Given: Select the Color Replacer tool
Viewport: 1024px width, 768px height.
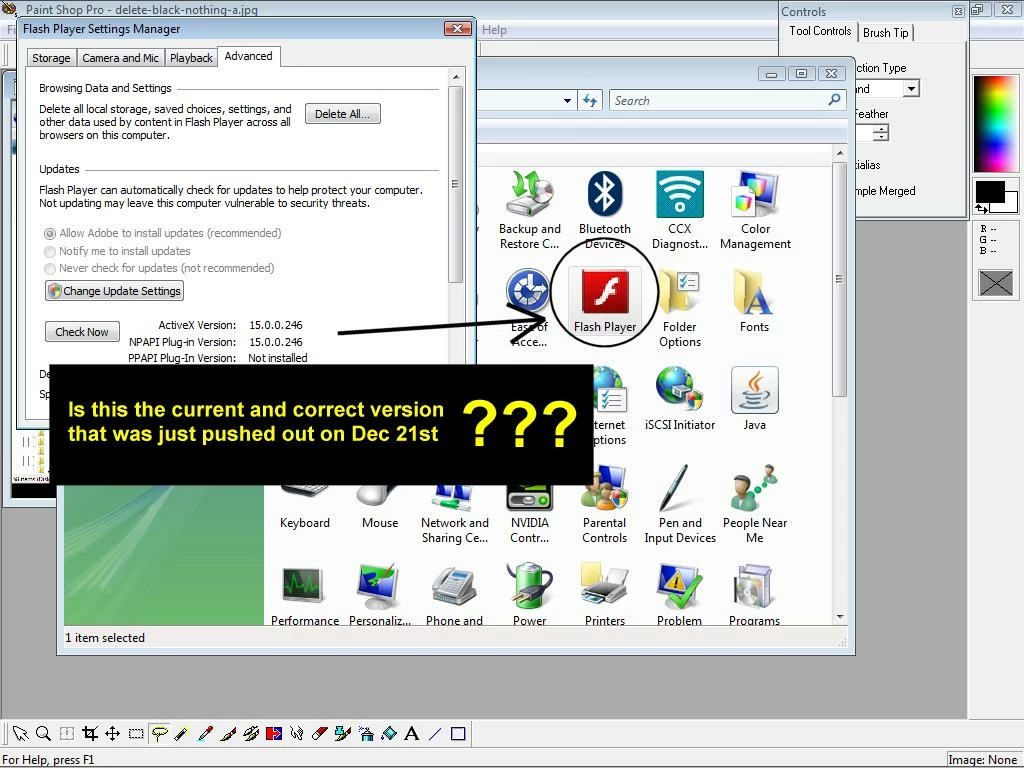Looking at the screenshot, I should (x=274, y=733).
